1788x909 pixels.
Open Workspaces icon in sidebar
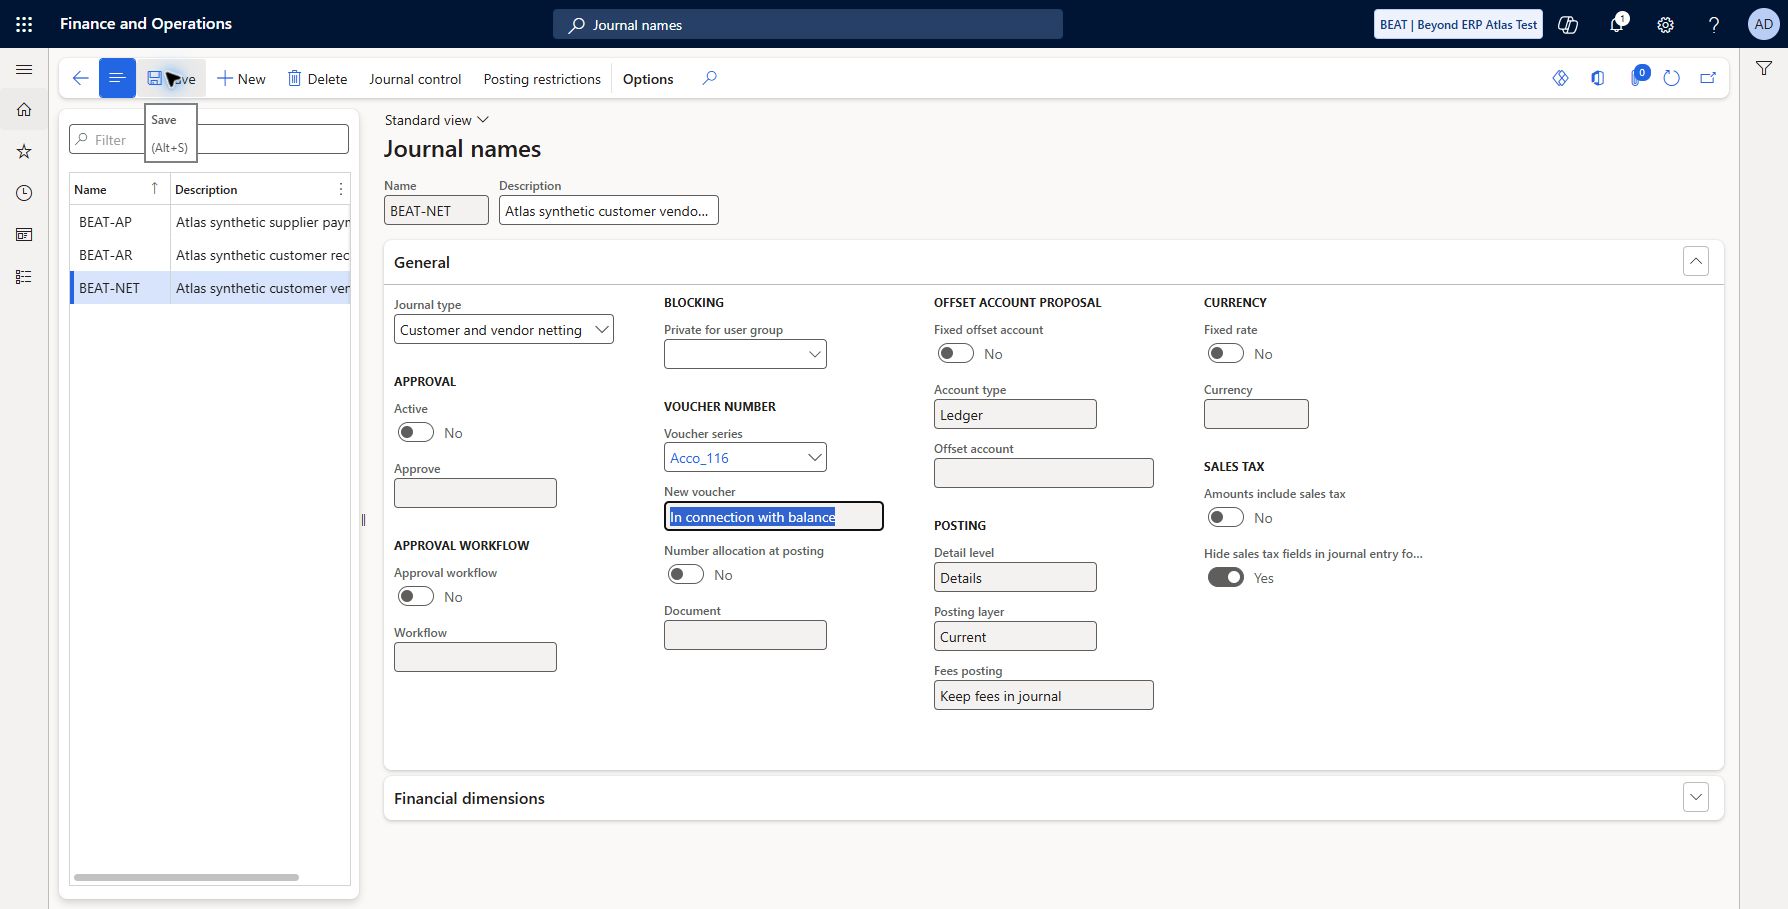pos(24,235)
